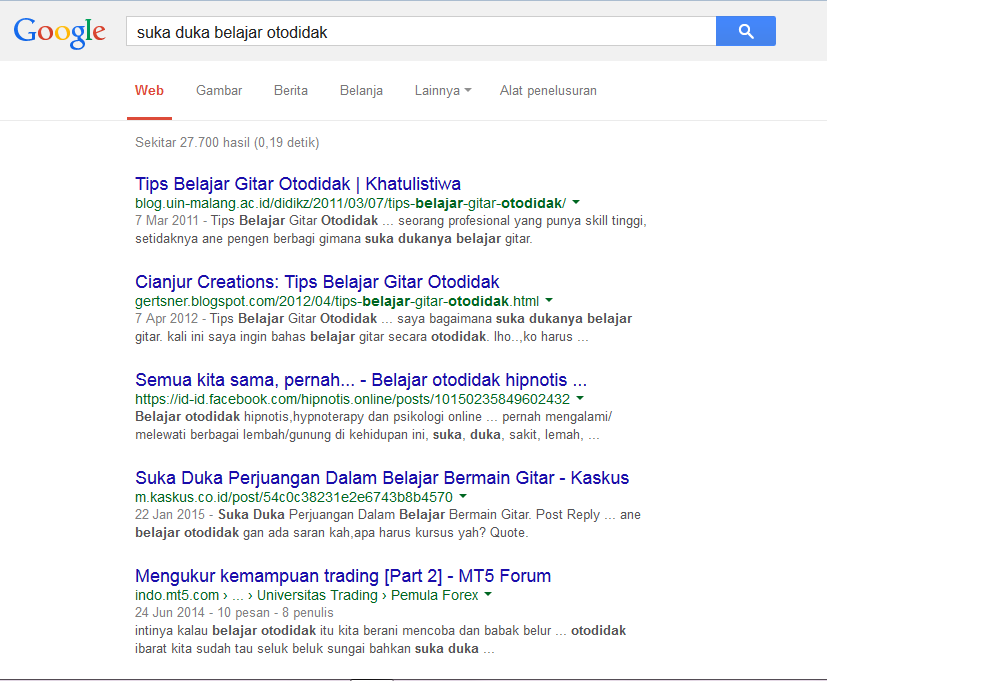Open Alat penelusuran search tools
Screen dimensions: 1005x681
548,90
